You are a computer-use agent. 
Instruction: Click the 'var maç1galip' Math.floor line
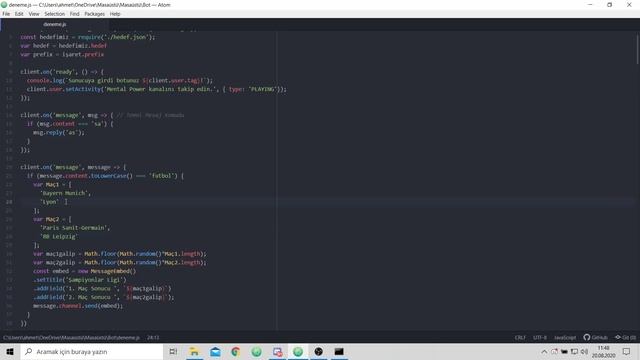click(x=120, y=254)
